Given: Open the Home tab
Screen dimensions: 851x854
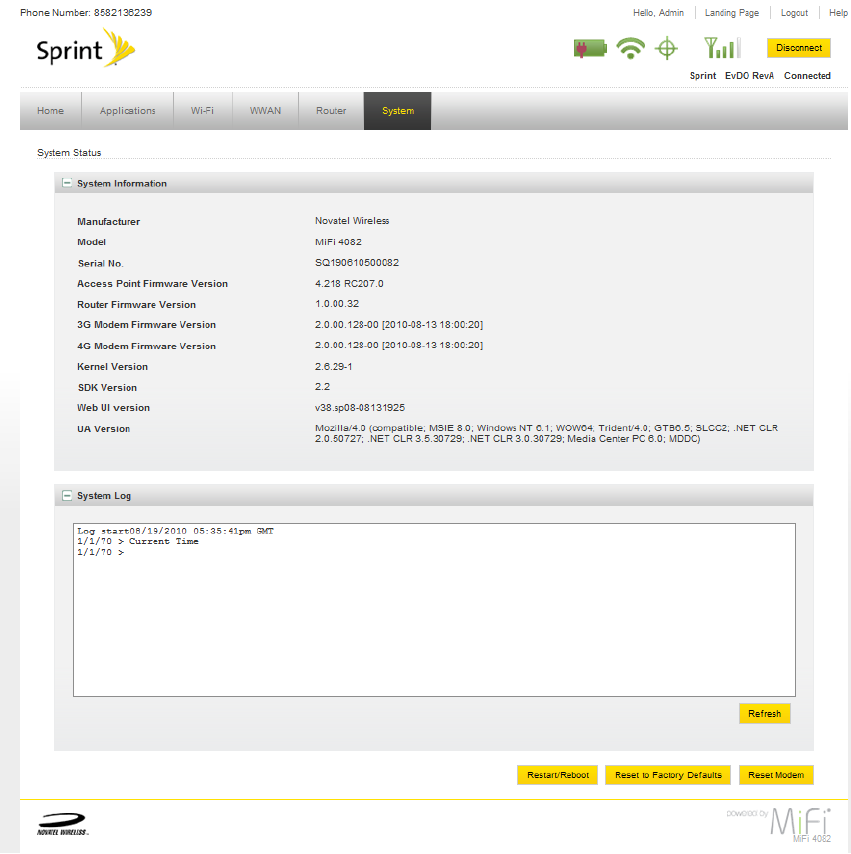Looking at the screenshot, I should point(51,111).
